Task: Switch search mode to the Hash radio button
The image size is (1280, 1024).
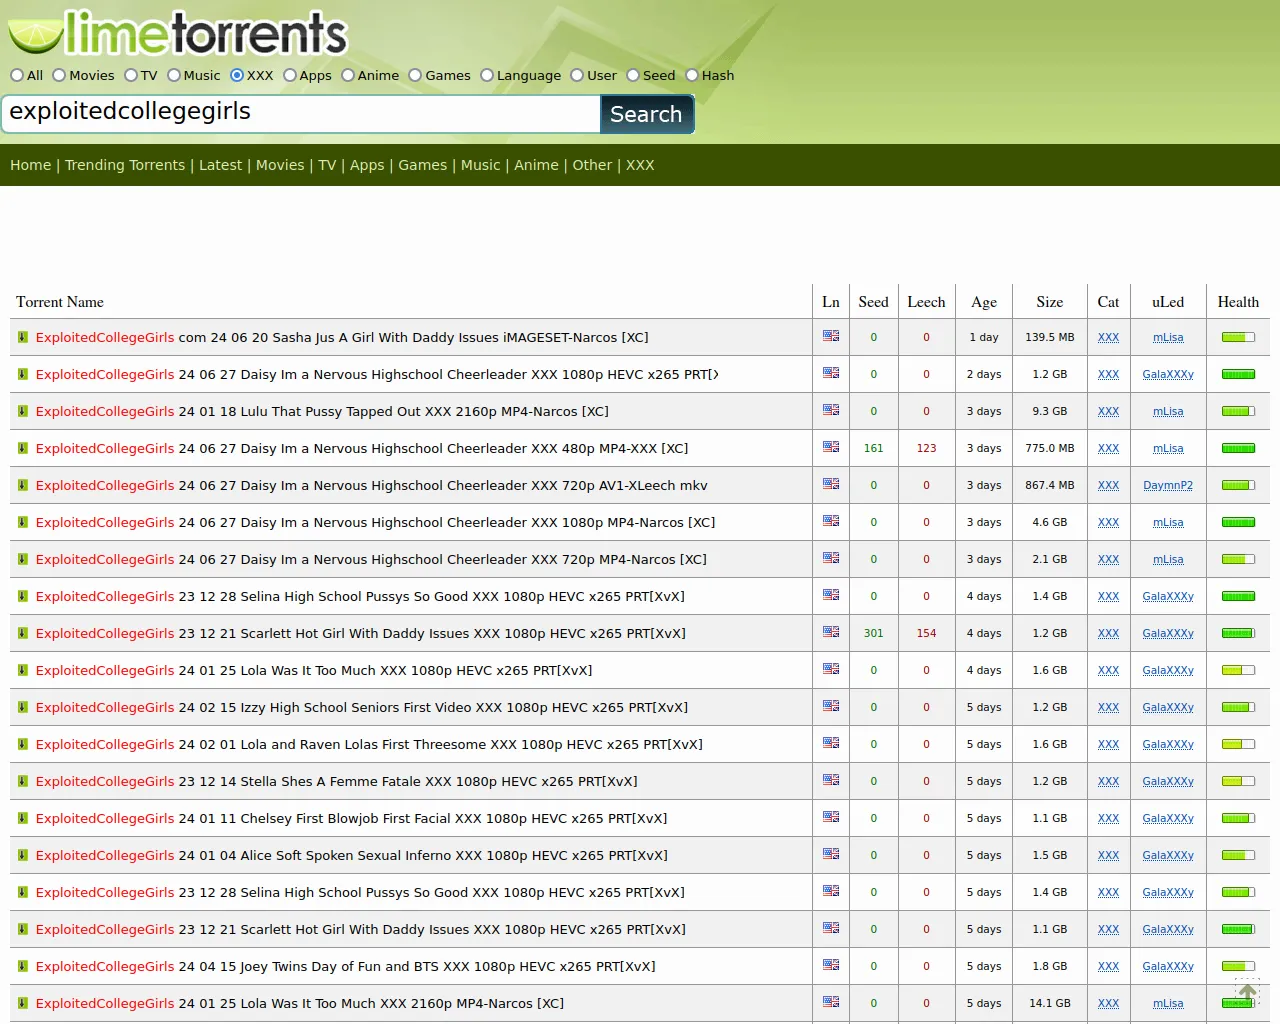Action: 692,75
